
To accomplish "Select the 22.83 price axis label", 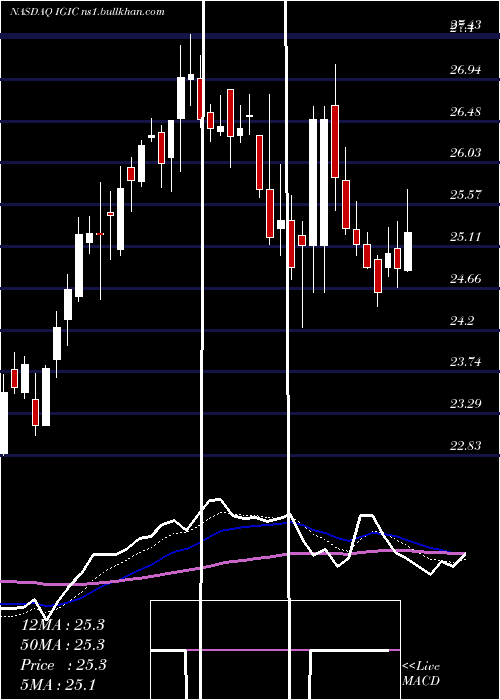I will click(466, 446).
